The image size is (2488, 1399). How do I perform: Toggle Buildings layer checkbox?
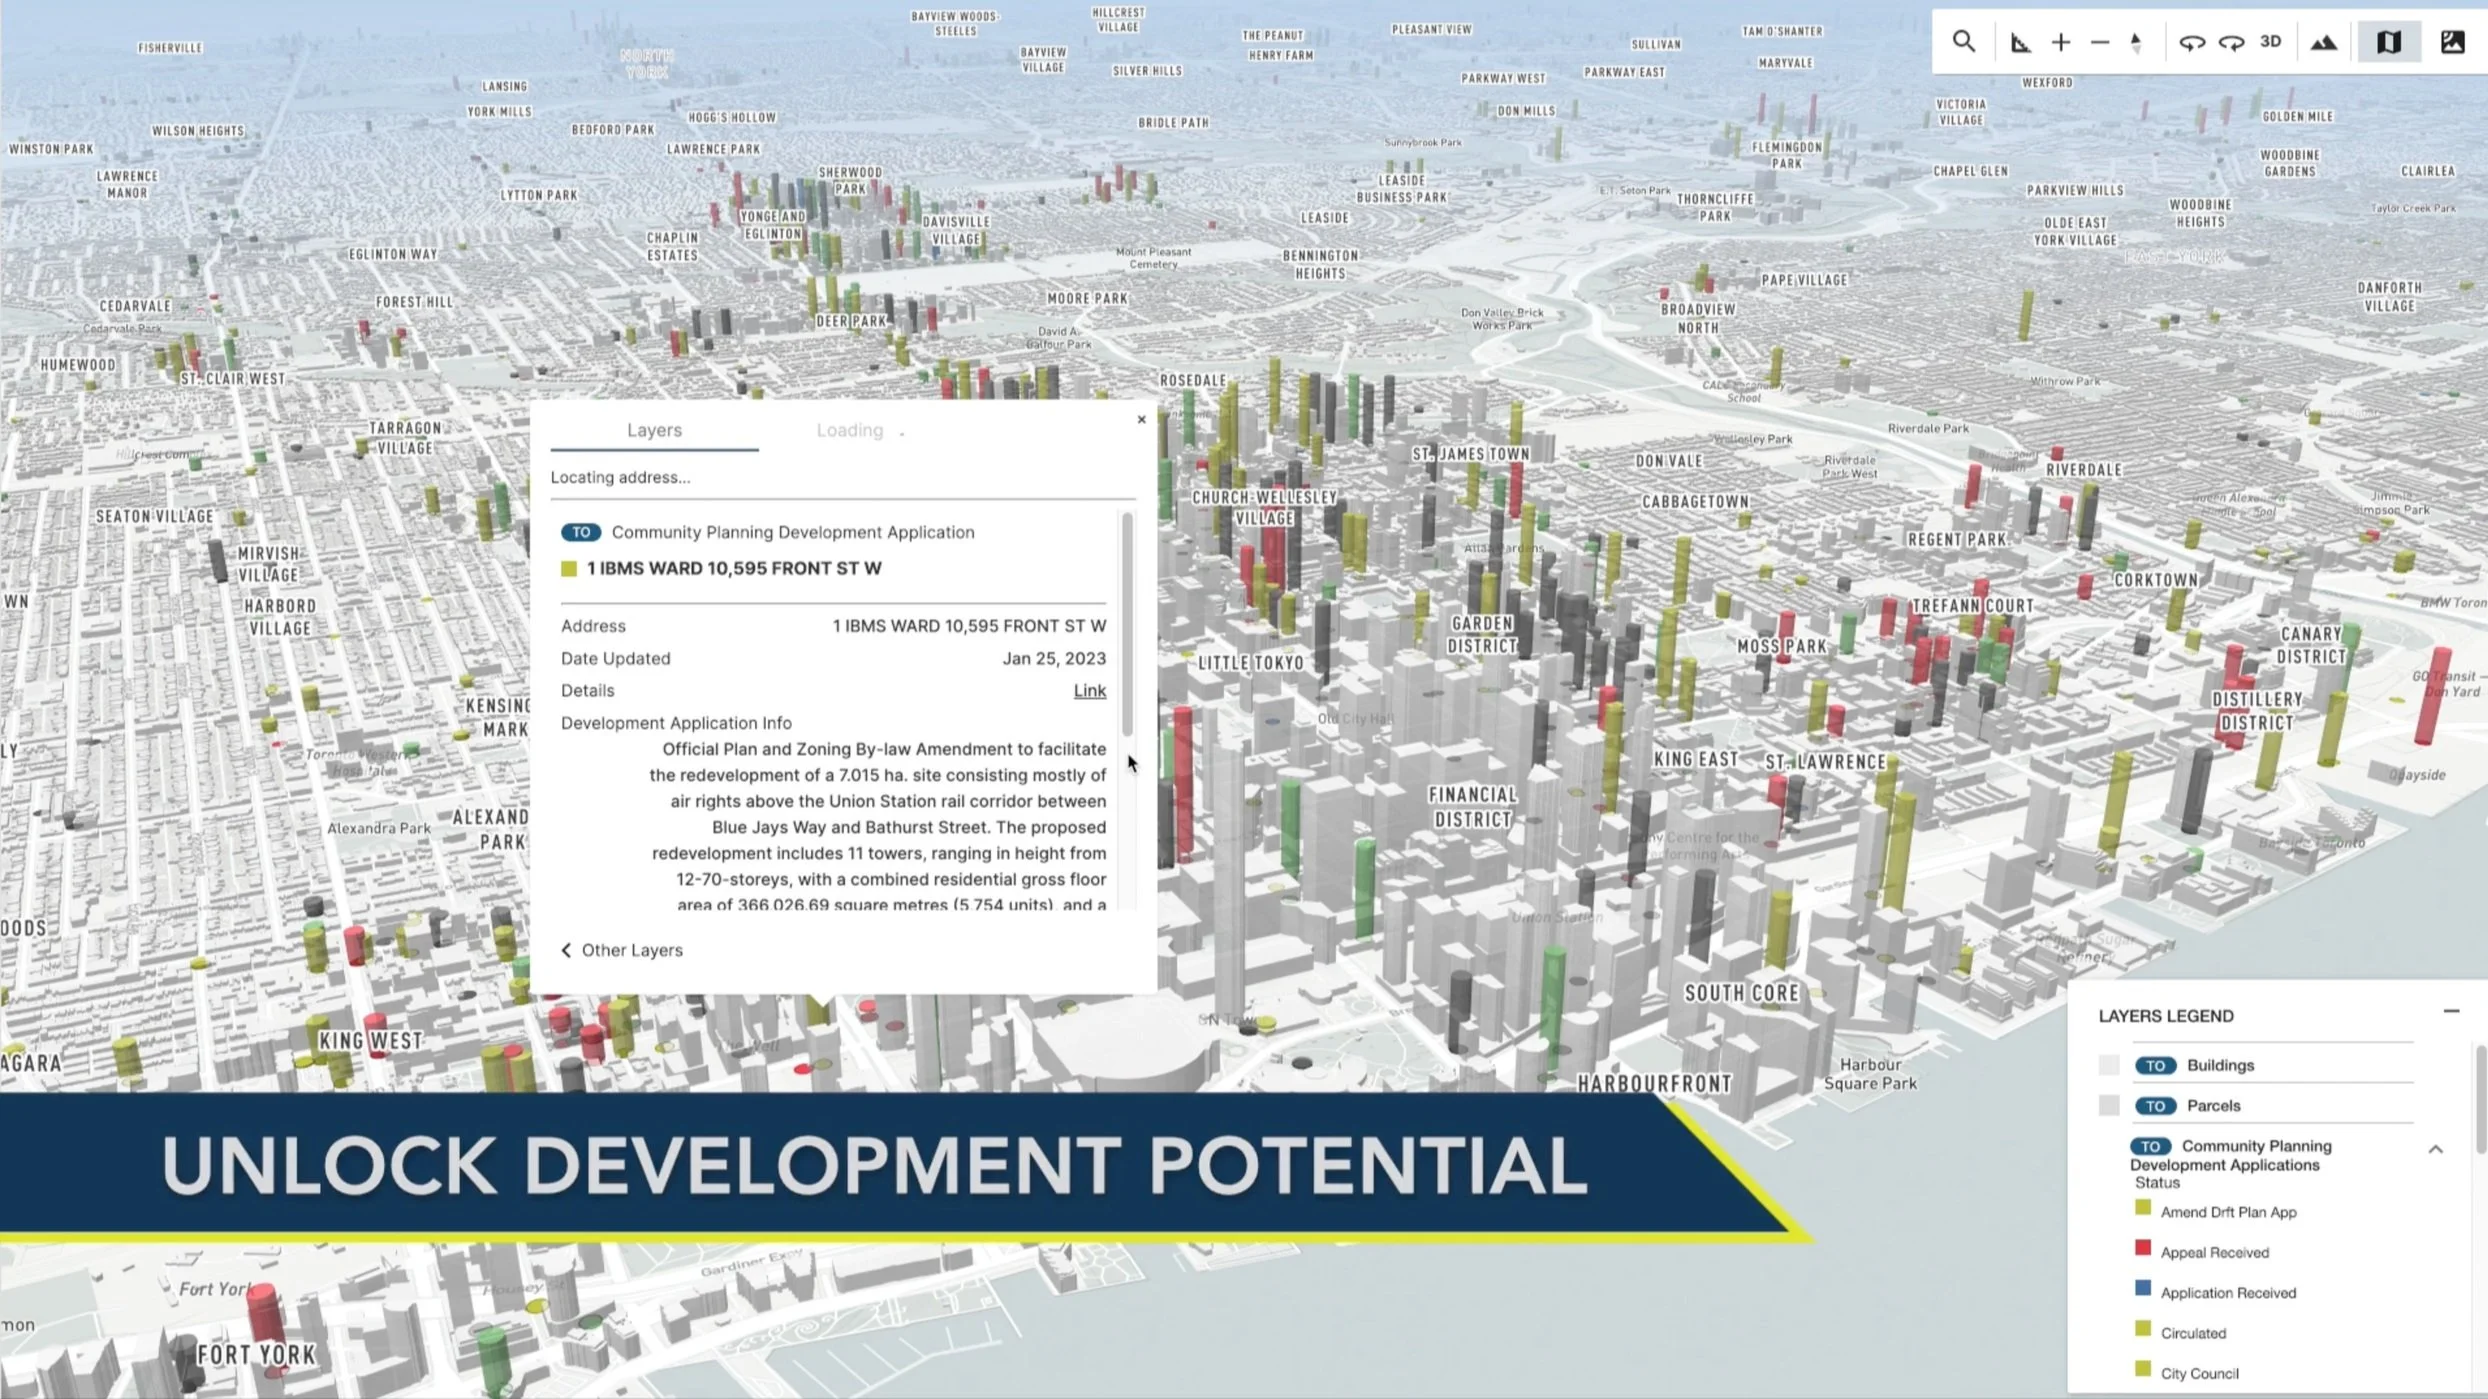click(x=2109, y=1065)
